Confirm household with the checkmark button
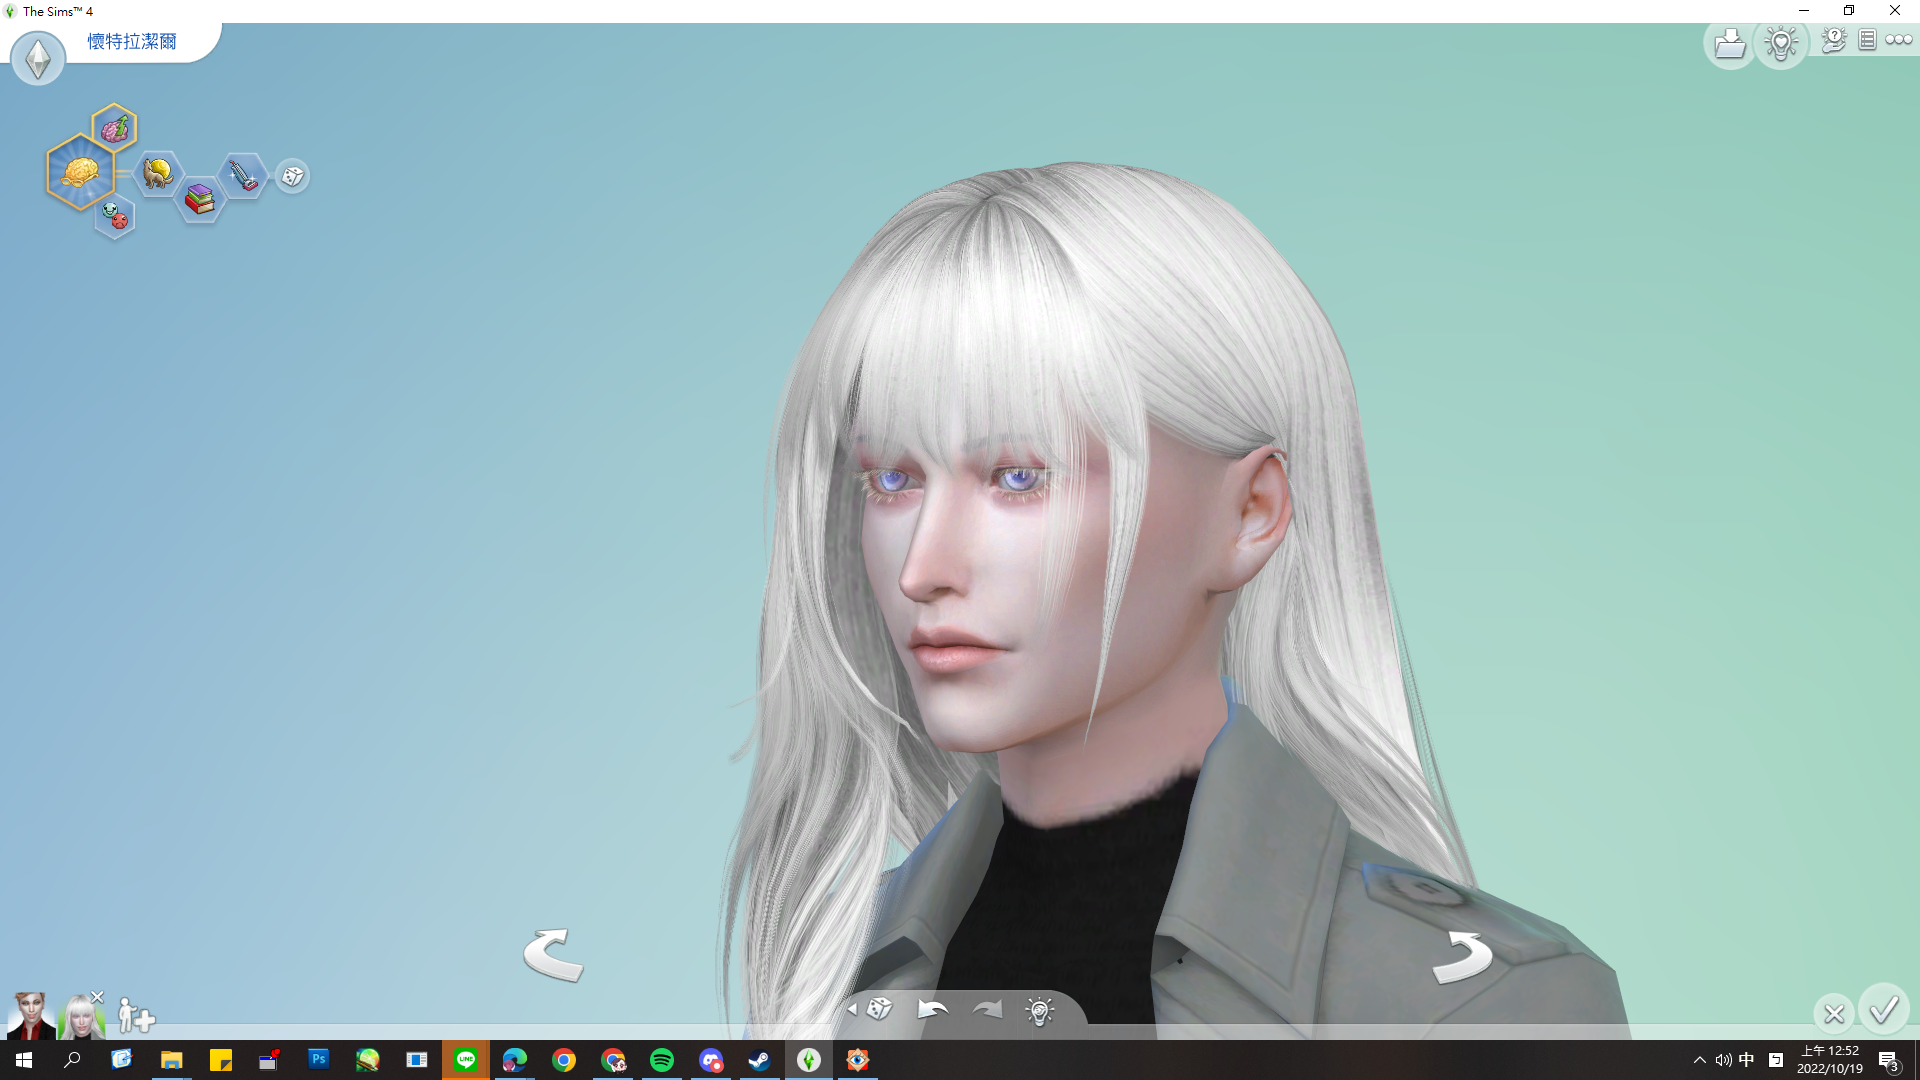Screen dimensions: 1920x1080 [x=1884, y=1010]
